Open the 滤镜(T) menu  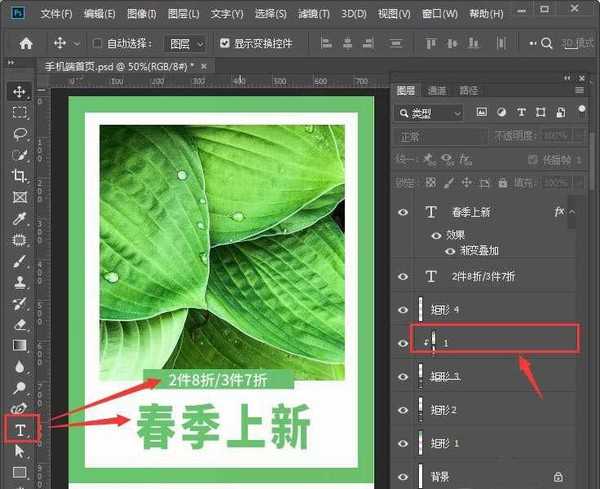(x=314, y=14)
